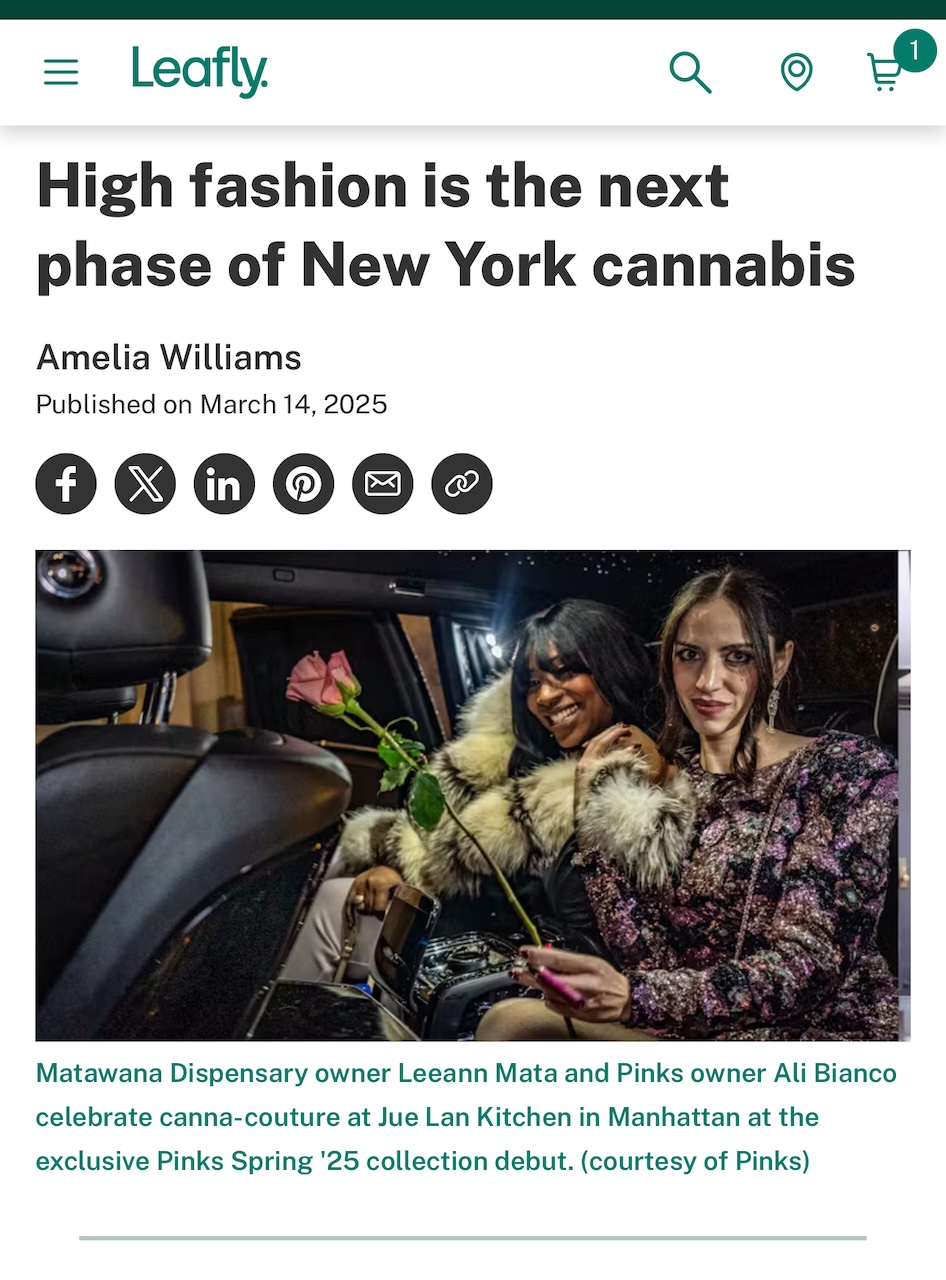Pin the article to Pinterest
Image resolution: width=946 pixels, height=1280 pixels.
point(303,484)
